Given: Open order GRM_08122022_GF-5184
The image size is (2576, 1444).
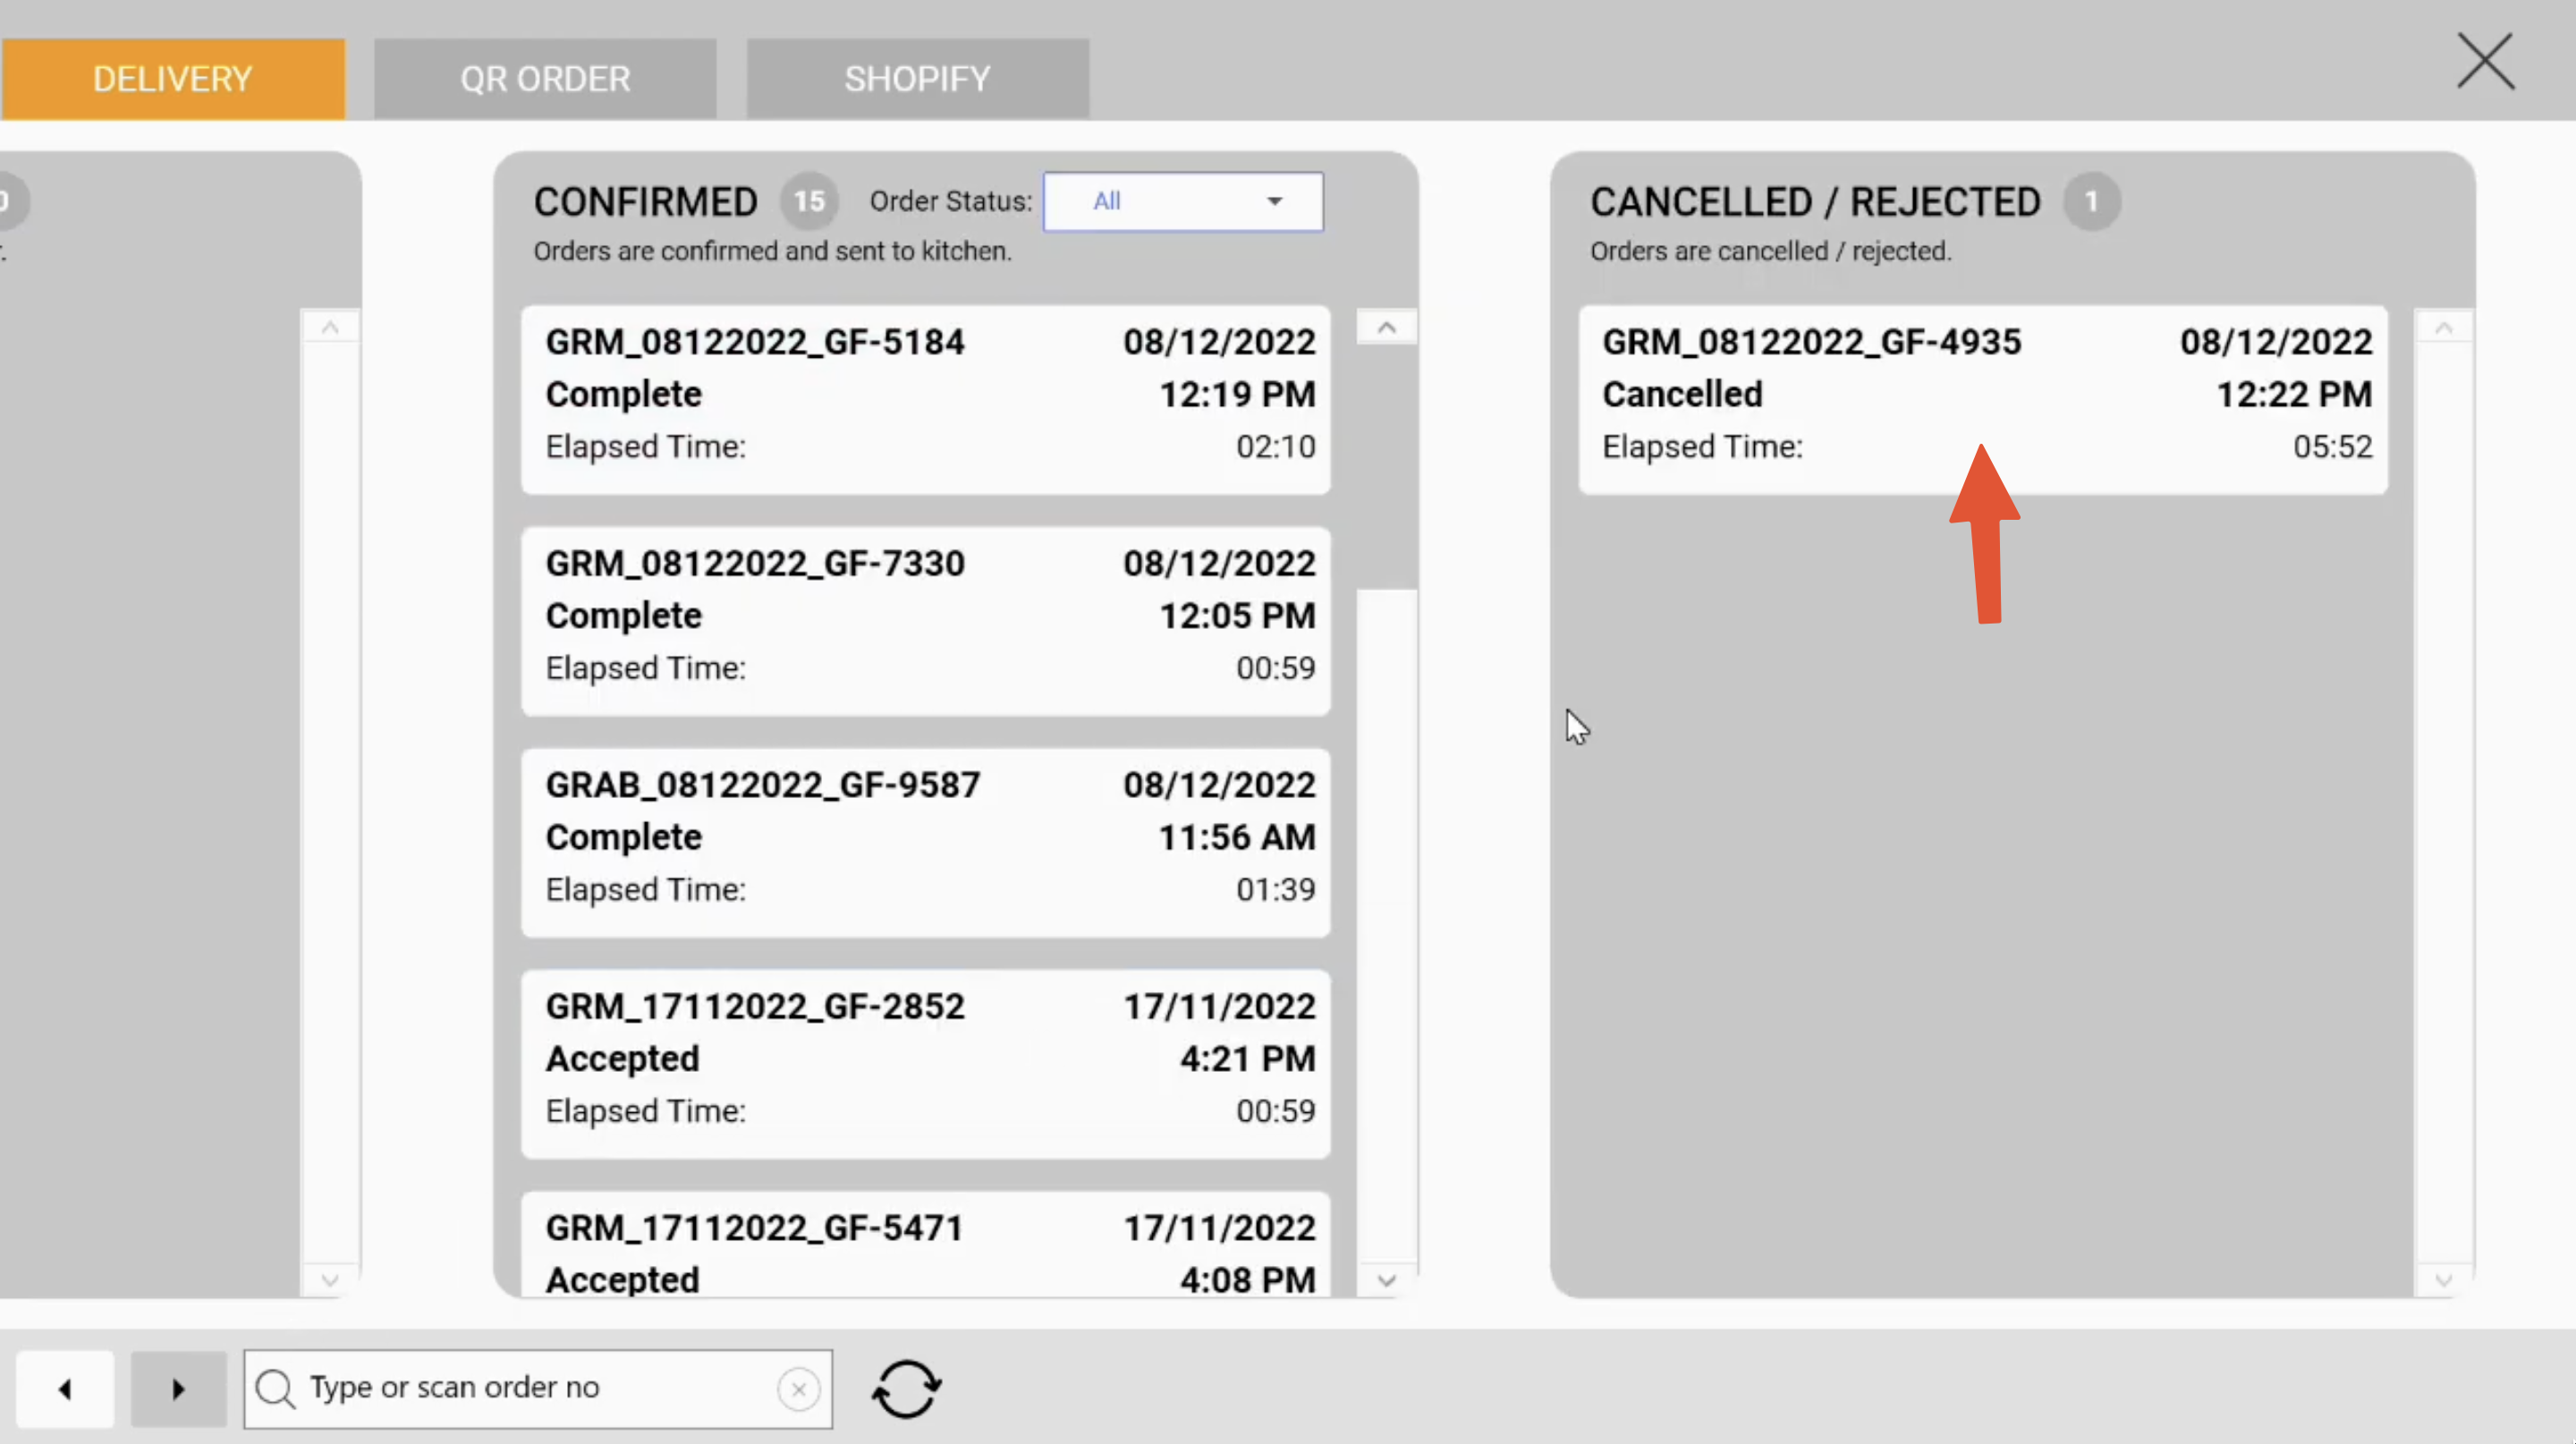Looking at the screenshot, I should point(926,400).
